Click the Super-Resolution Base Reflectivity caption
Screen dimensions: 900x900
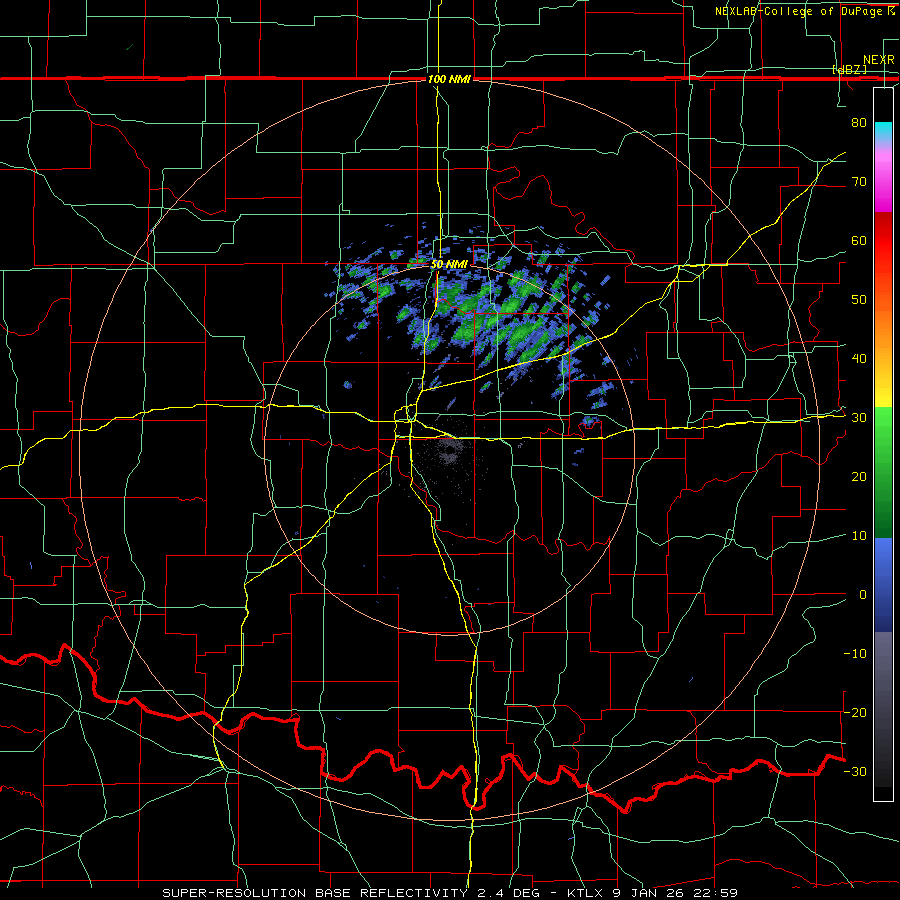pyautogui.click(x=450, y=893)
